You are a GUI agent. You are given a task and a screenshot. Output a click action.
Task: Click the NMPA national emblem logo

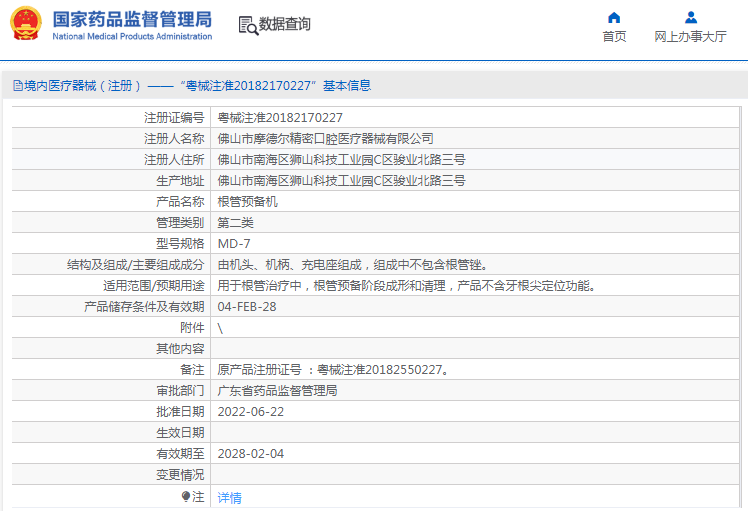tap(26, 24)
